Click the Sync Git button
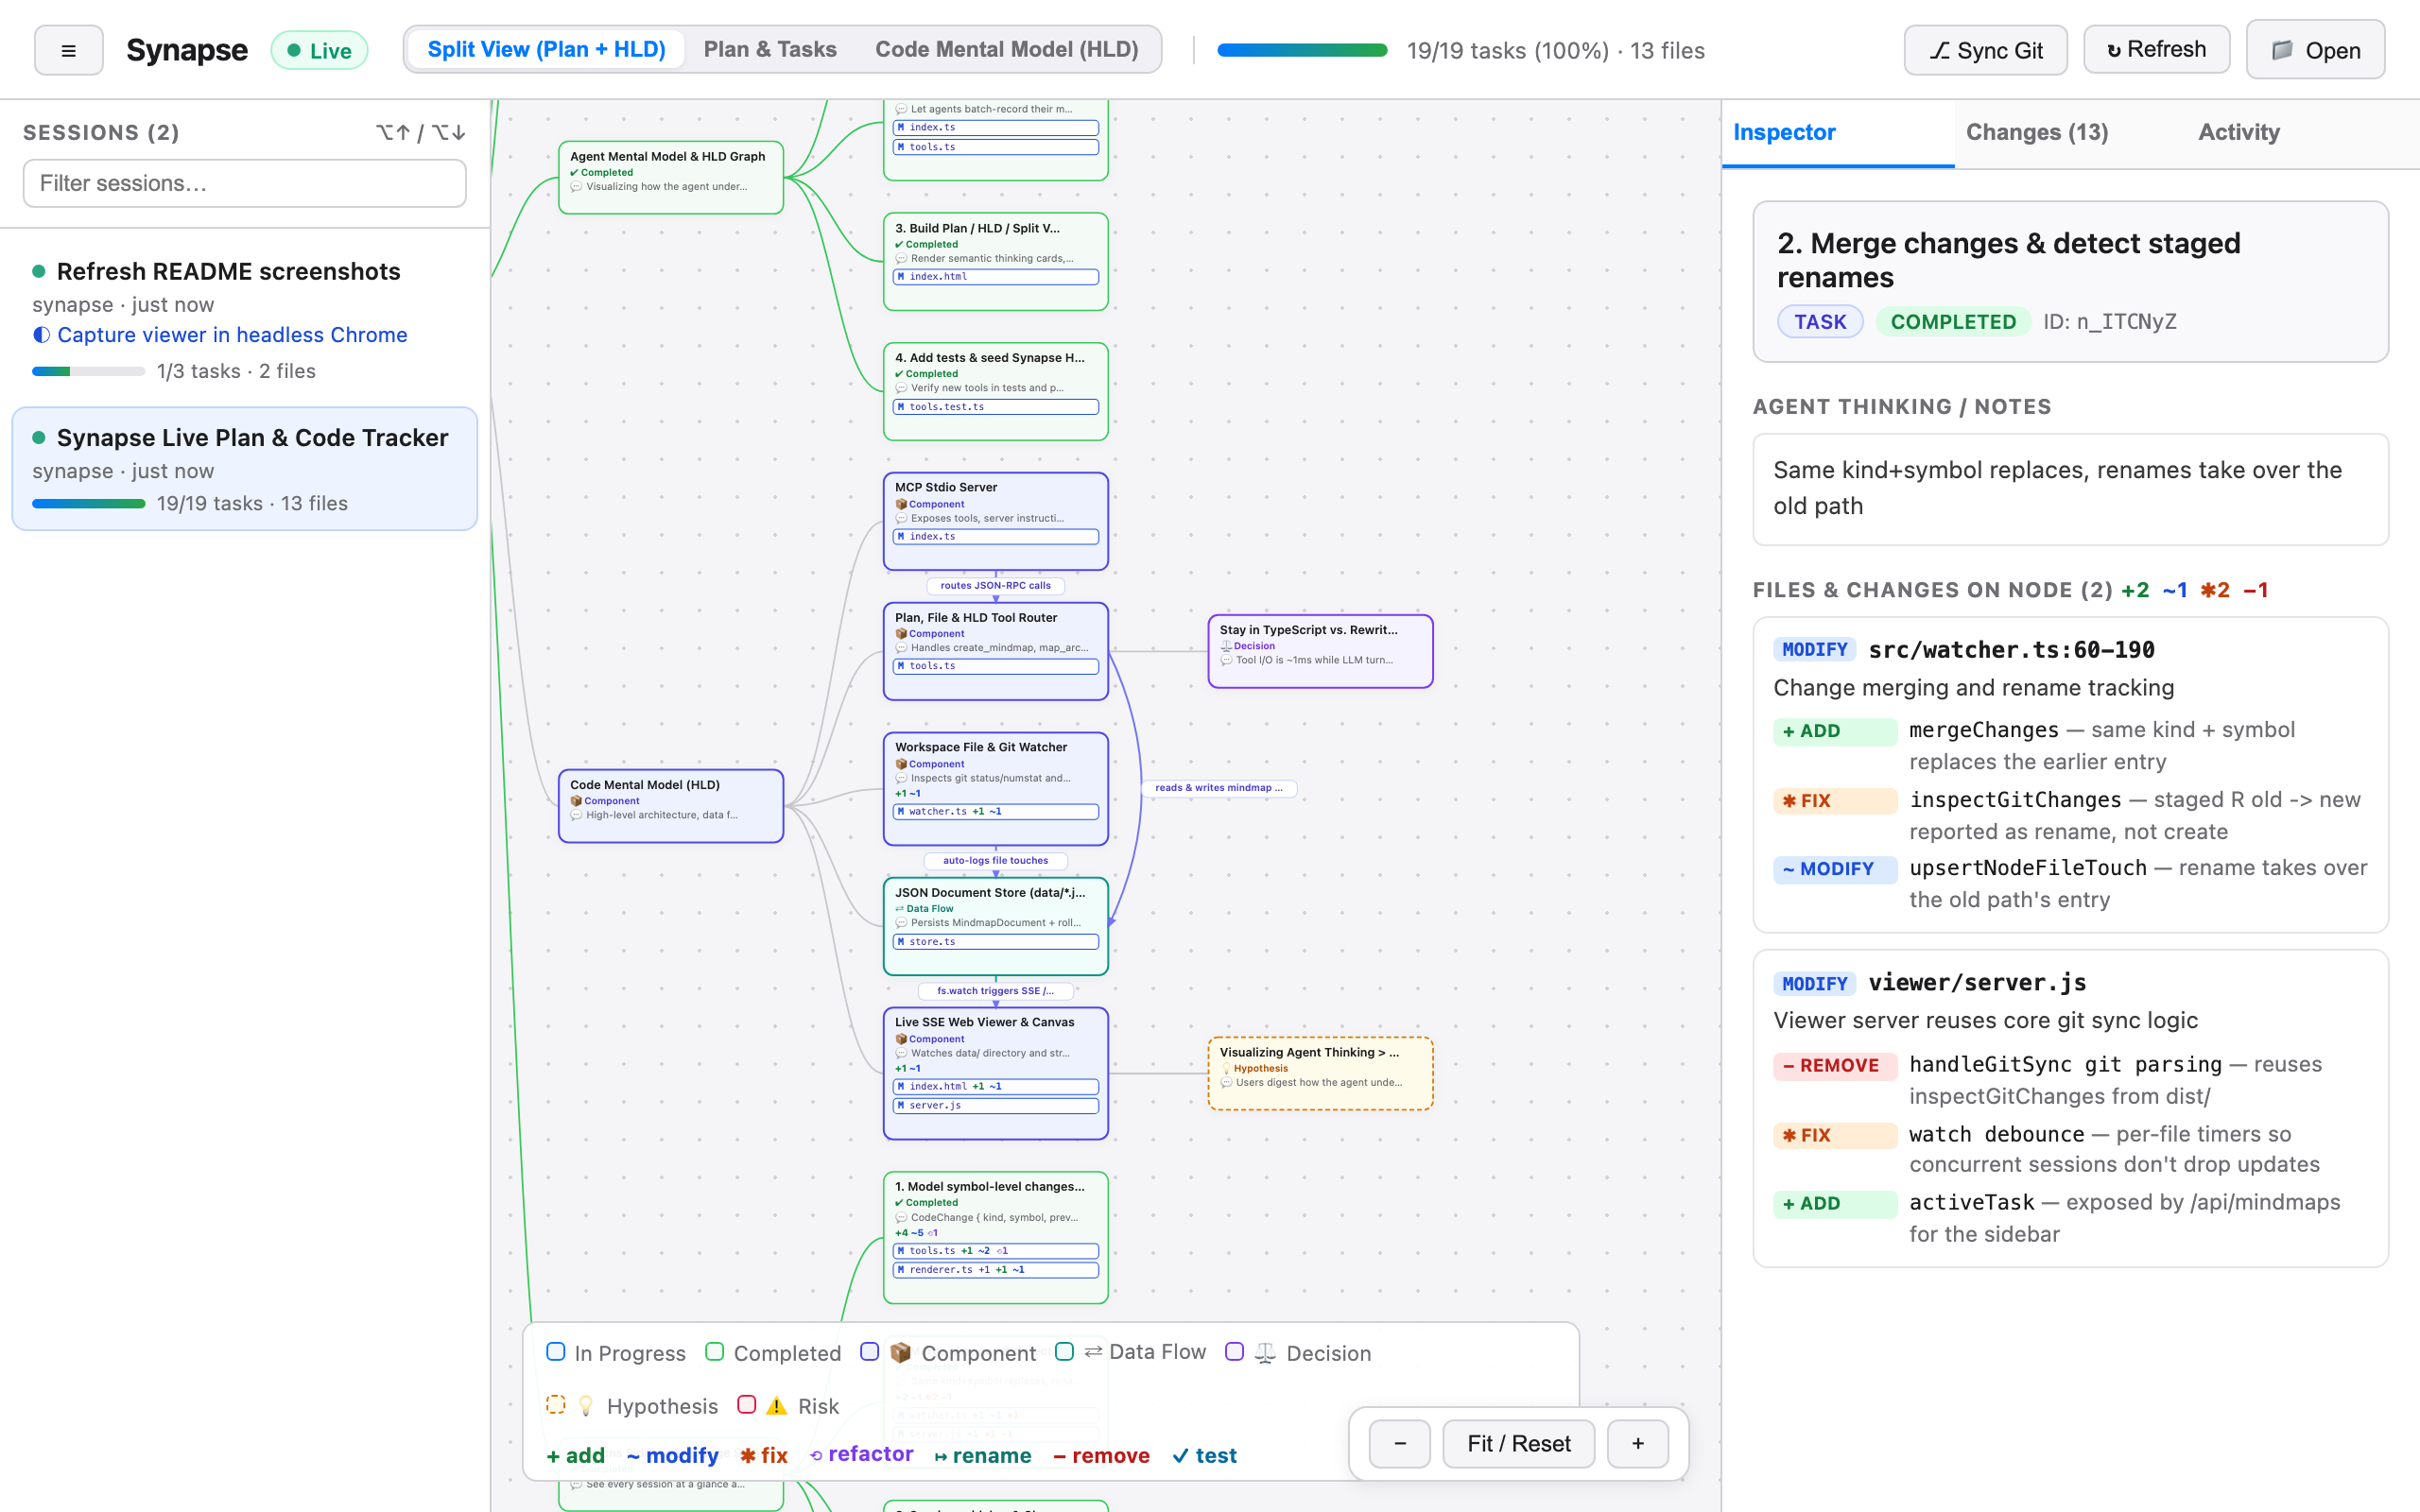 pyautogui.click(x=1985, y=50)
